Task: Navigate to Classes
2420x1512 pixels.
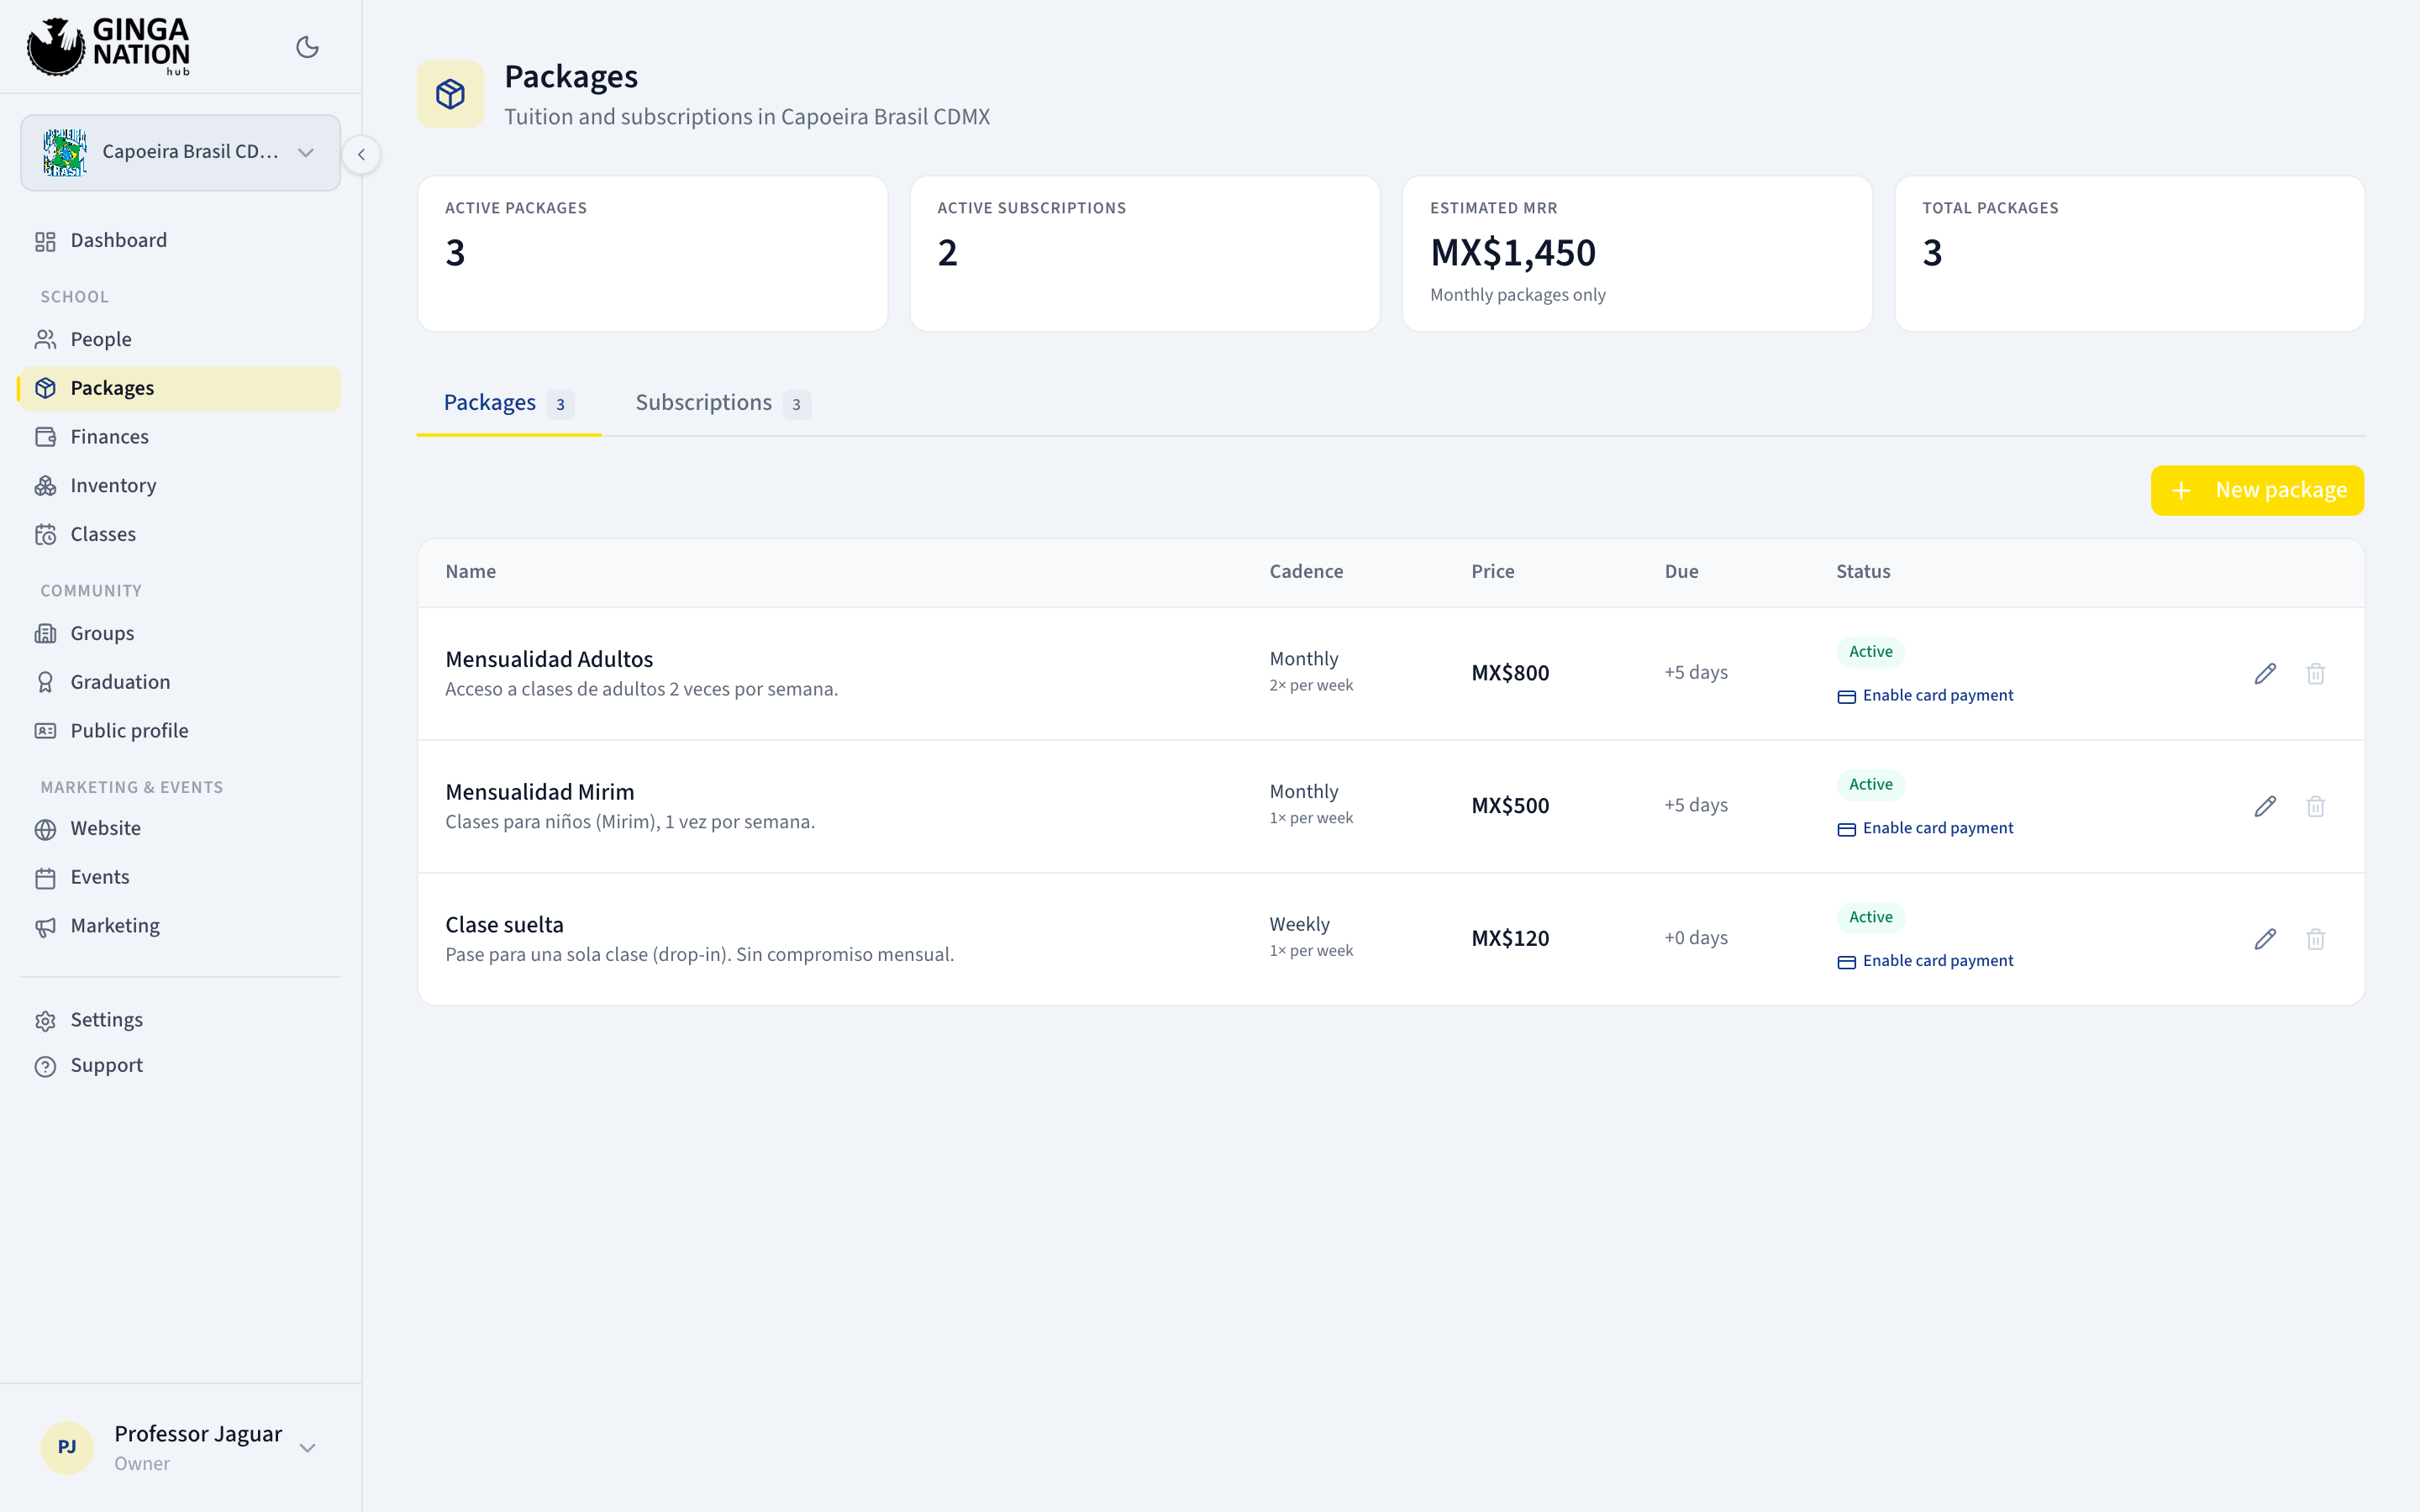Action: (x=180, y=534)
